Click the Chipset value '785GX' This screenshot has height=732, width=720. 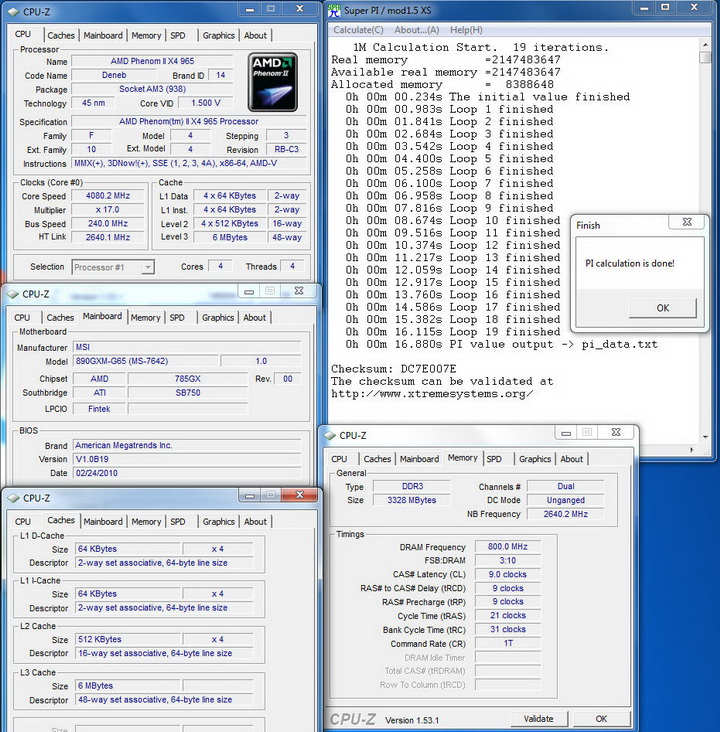(188, 379)
